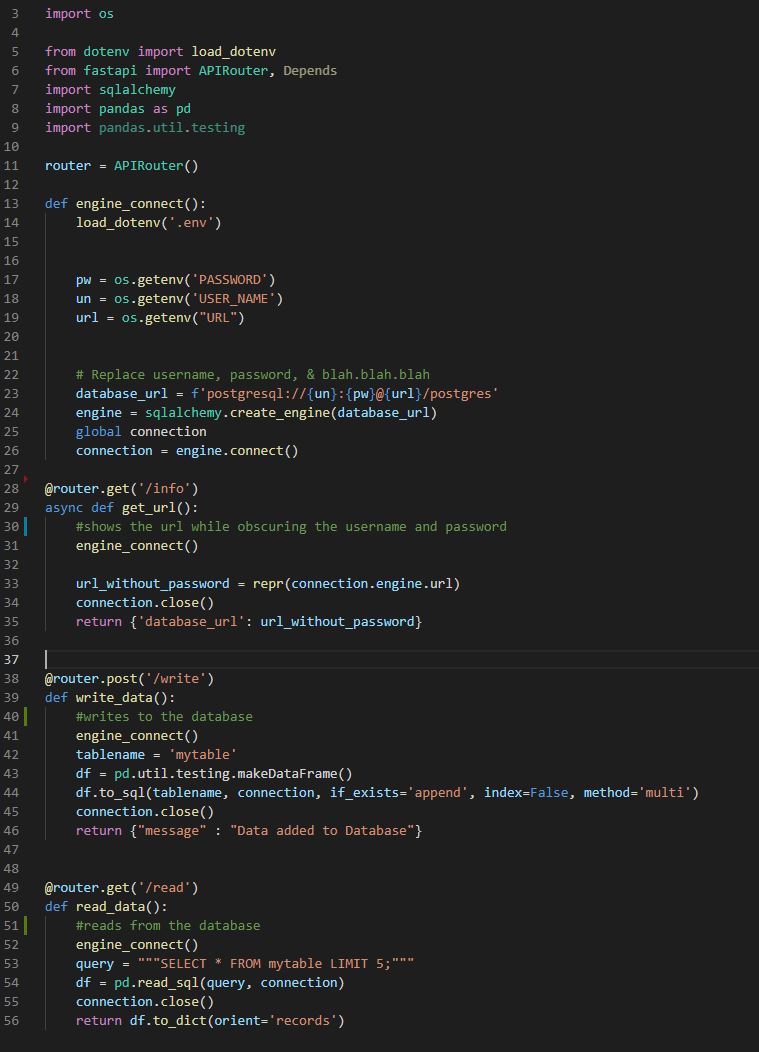Click the get_url function name
The image size is (759, 1052).
152,508
